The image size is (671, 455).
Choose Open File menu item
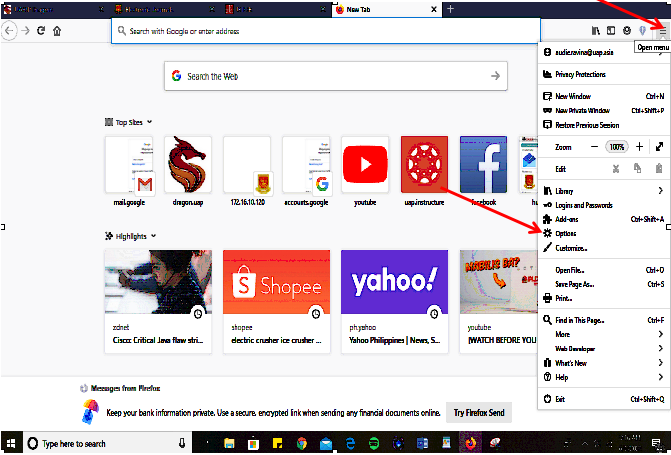604,270
